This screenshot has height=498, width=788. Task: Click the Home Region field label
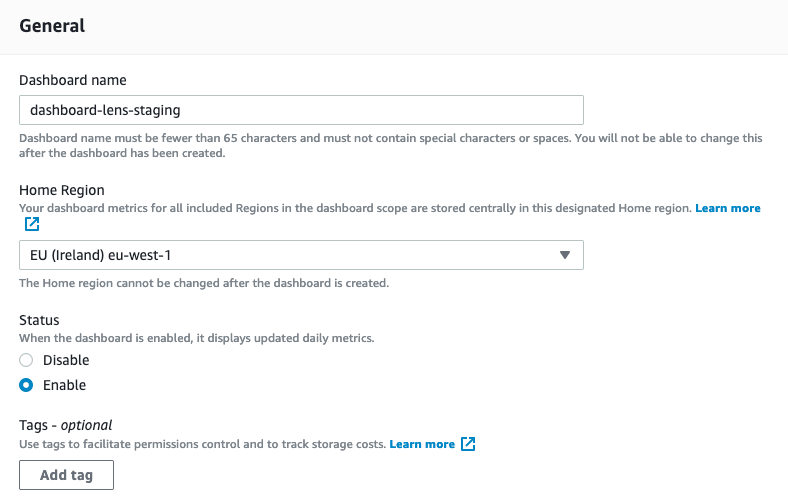coord(62,190)
